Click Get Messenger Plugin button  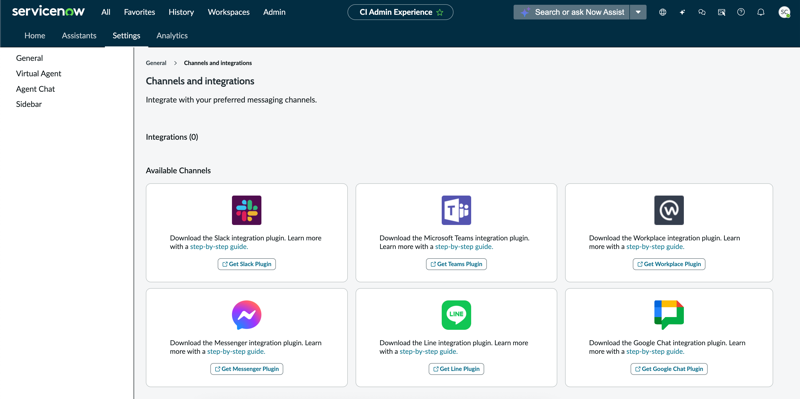[x=247, y=369]
